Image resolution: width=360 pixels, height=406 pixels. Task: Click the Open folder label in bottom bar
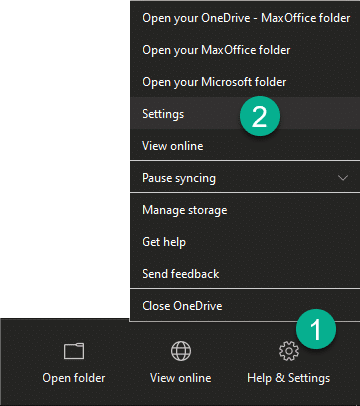point(74,378)
